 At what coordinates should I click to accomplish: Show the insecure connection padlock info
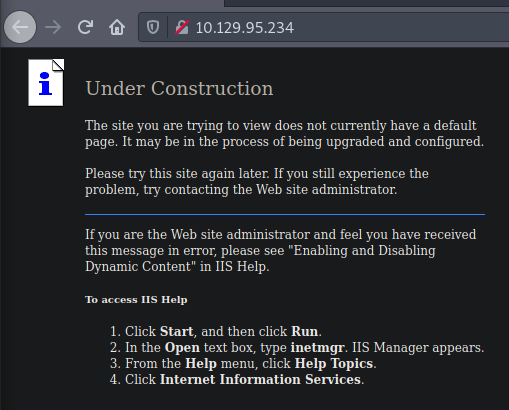(x=182, y=27)
